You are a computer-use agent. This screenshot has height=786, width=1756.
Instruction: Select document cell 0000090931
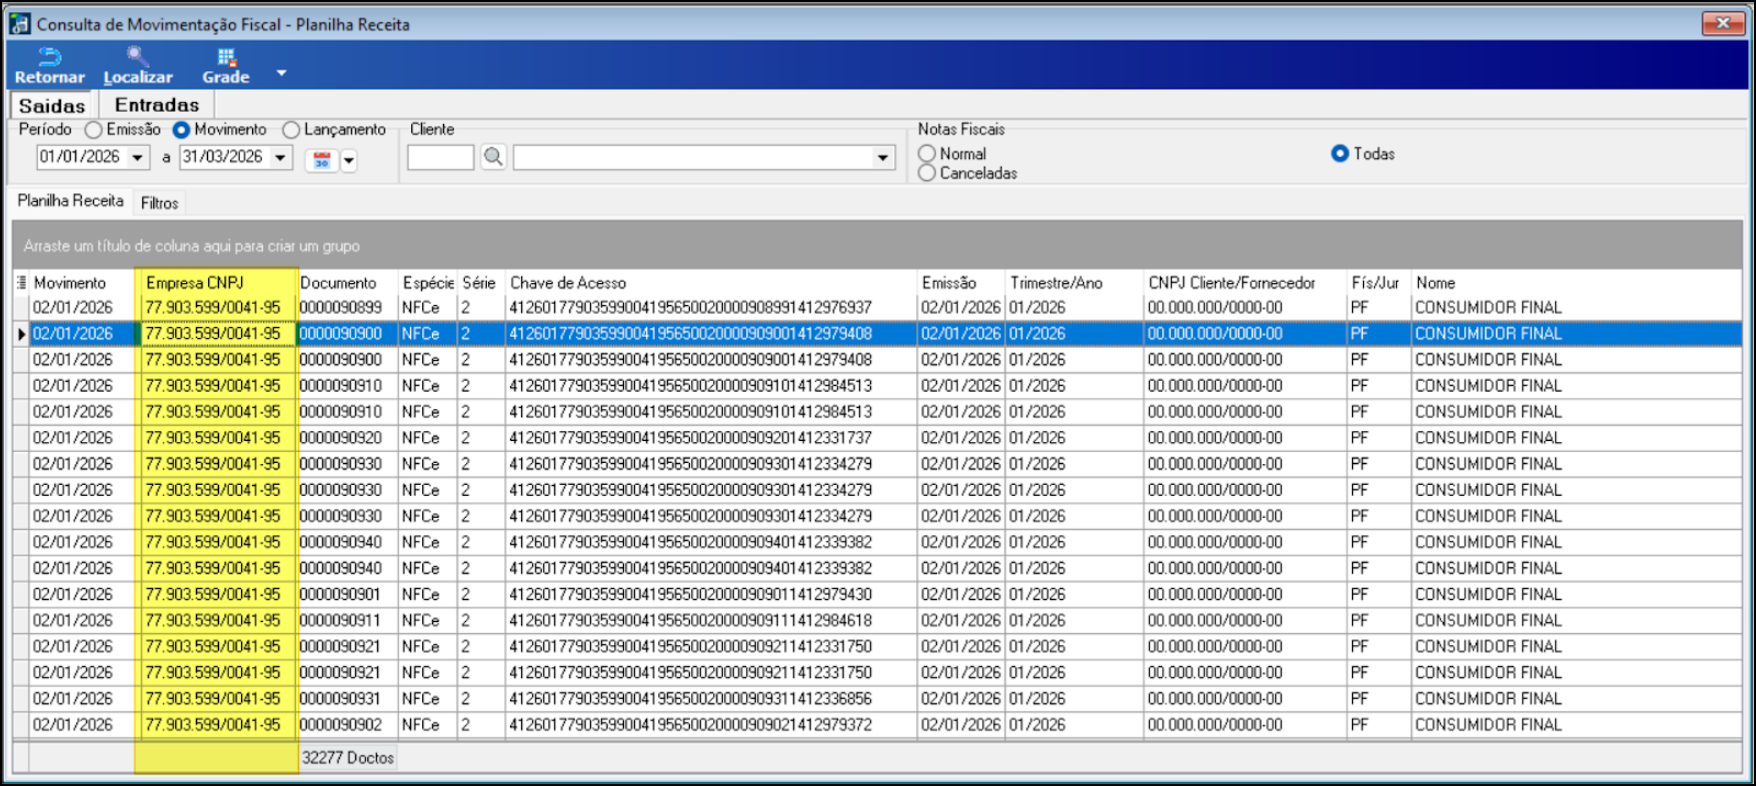coord(348,698)
